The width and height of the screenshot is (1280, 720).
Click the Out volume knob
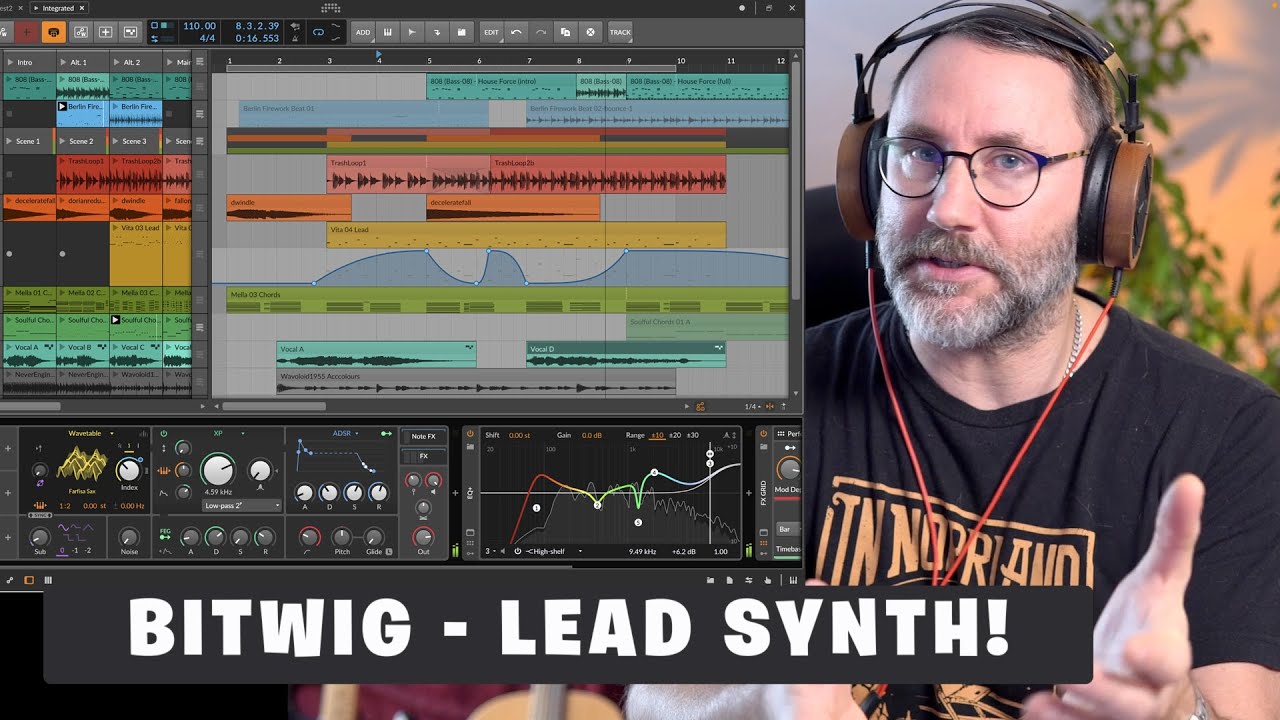click(423, 537)
